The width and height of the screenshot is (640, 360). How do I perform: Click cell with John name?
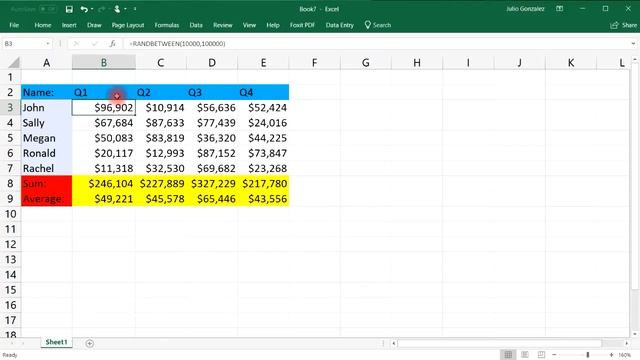point(47,108)
